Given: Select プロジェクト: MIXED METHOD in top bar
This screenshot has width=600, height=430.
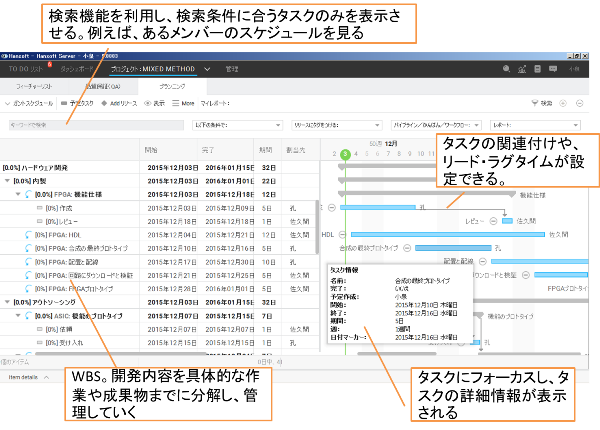Looking at the screenshot, I should [153, 69].
